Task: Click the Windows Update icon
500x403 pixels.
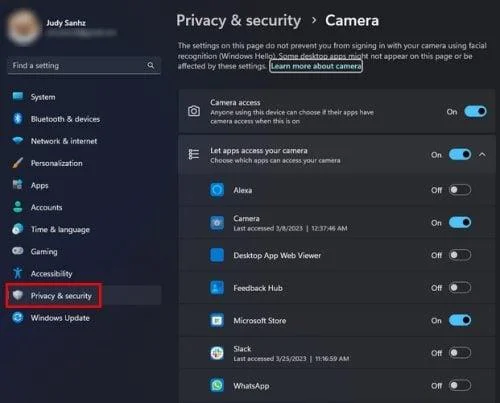Action: coord(18,317)
